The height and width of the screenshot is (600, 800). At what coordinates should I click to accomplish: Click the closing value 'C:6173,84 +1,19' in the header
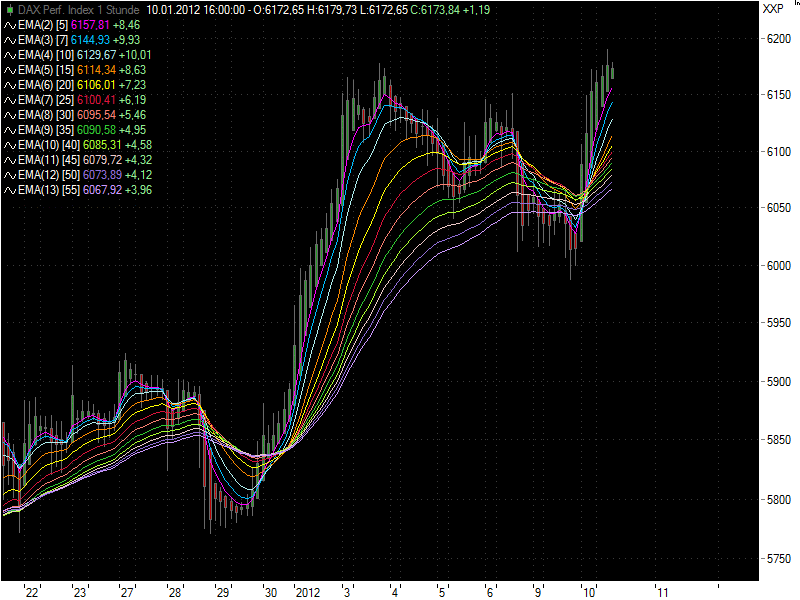[450, 10]
